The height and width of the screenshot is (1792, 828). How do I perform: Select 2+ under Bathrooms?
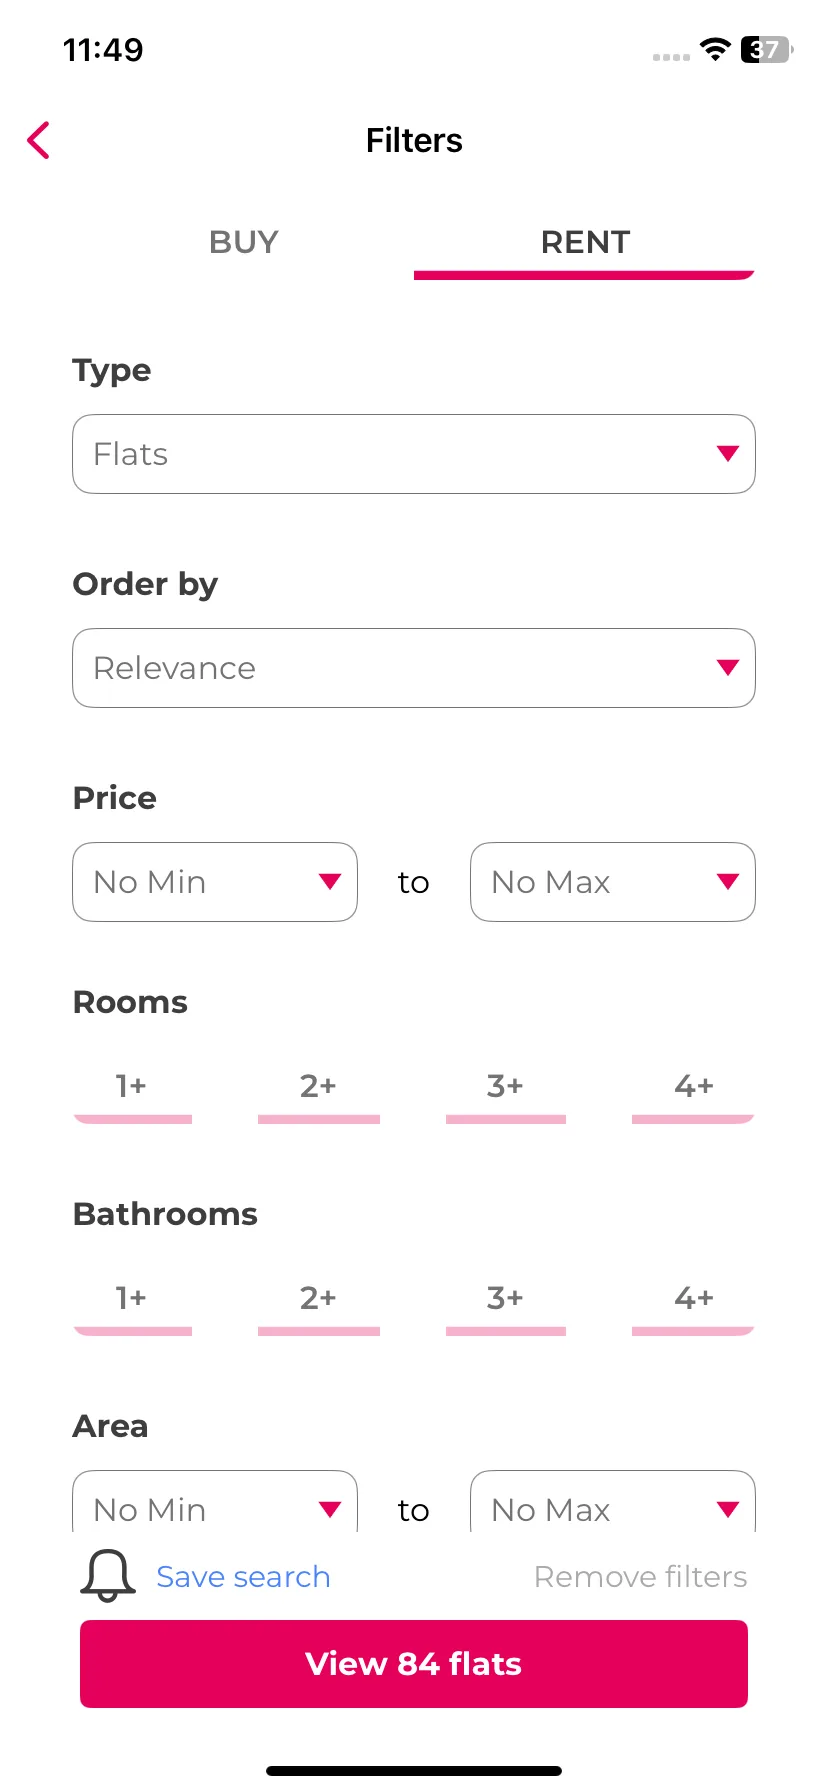click(319, 1305)
